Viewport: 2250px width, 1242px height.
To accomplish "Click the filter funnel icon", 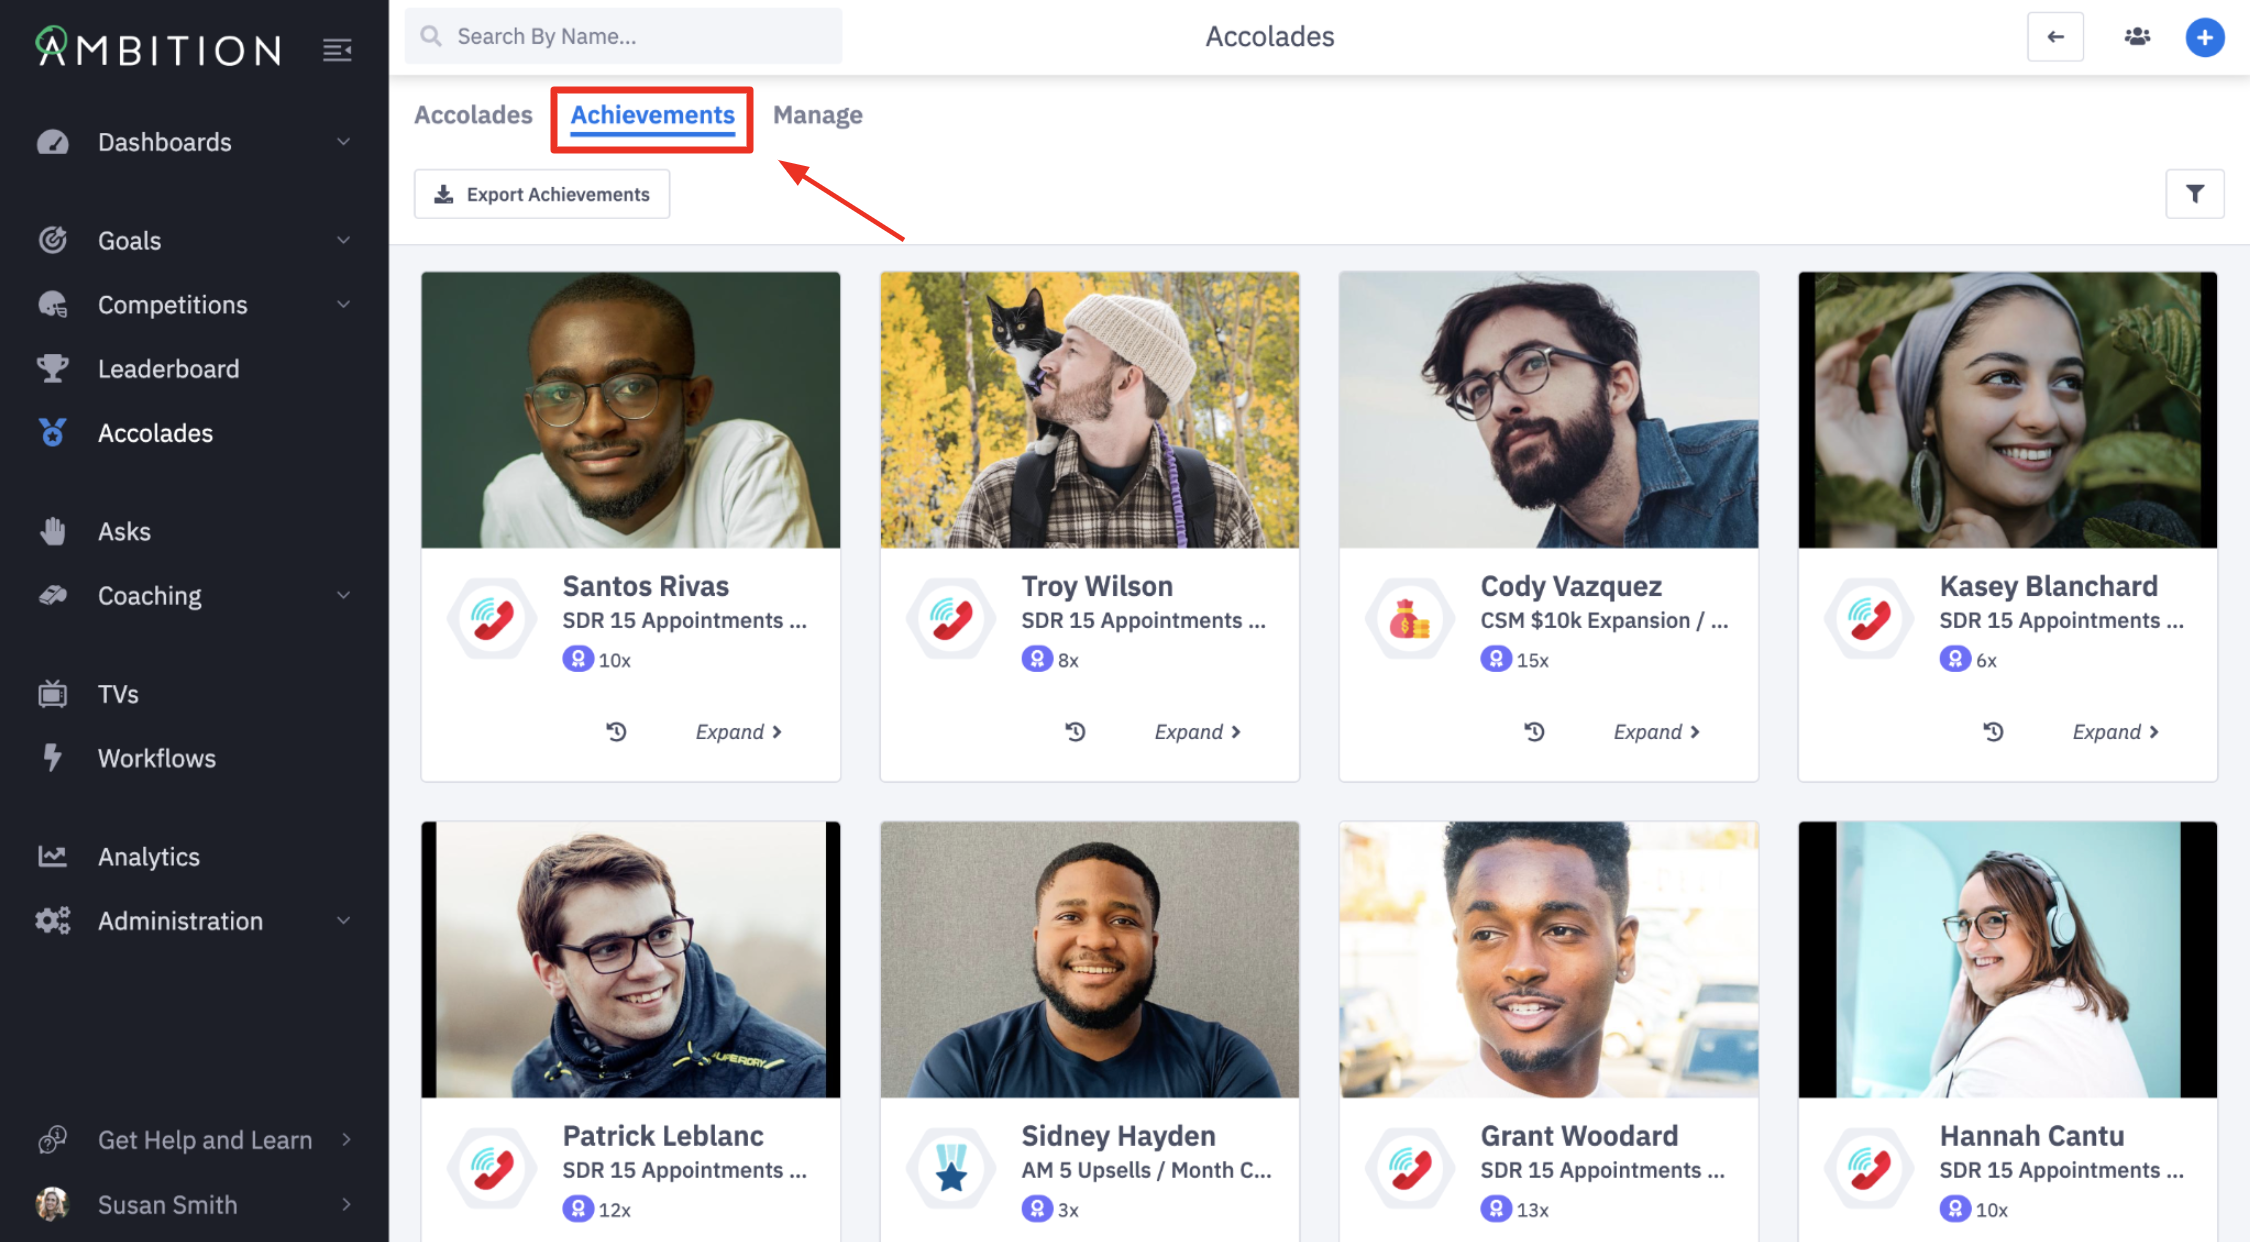I will coord(2194,194).
